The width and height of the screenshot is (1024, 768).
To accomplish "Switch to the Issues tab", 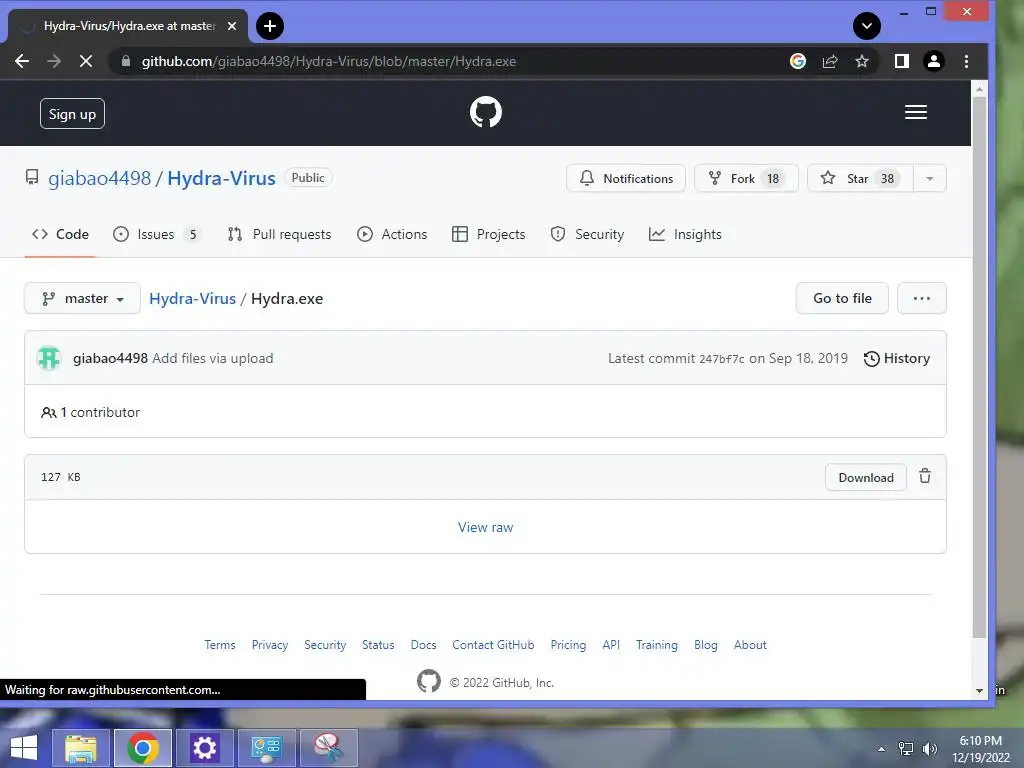I will coord(156,234).
